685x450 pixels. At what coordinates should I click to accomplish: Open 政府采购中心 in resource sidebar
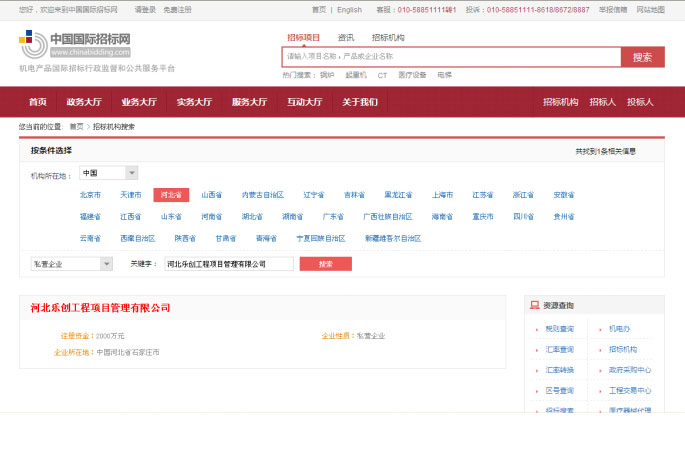pos(630,370)
